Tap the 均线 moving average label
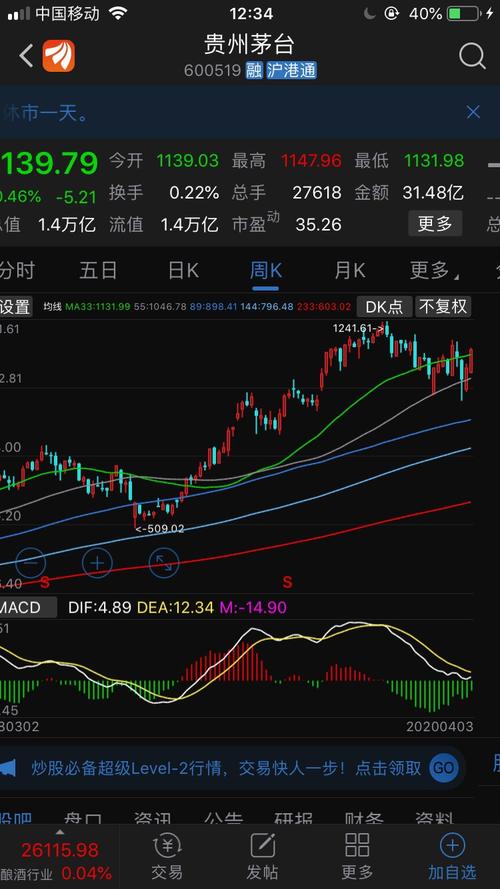 [53, 307]
